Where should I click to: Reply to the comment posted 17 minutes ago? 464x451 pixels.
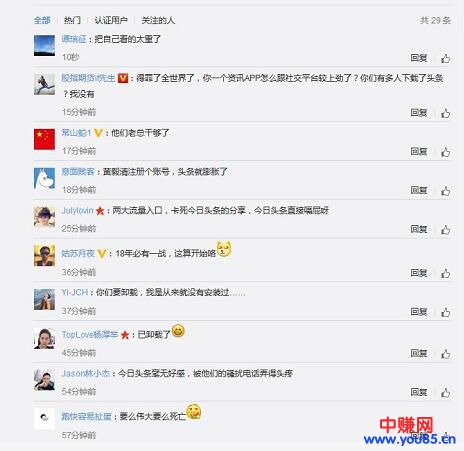tap(419, 151)
